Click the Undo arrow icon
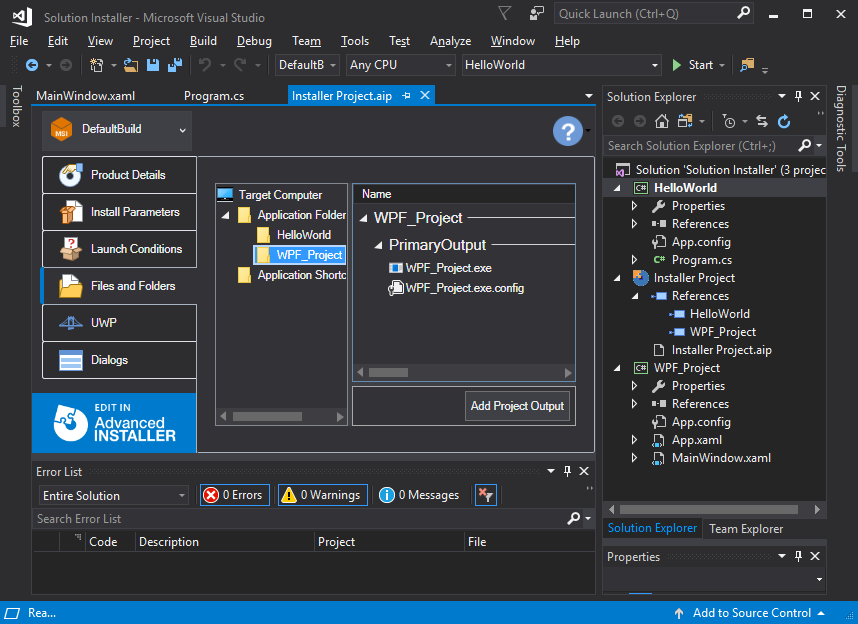 (x=205, y=65)
